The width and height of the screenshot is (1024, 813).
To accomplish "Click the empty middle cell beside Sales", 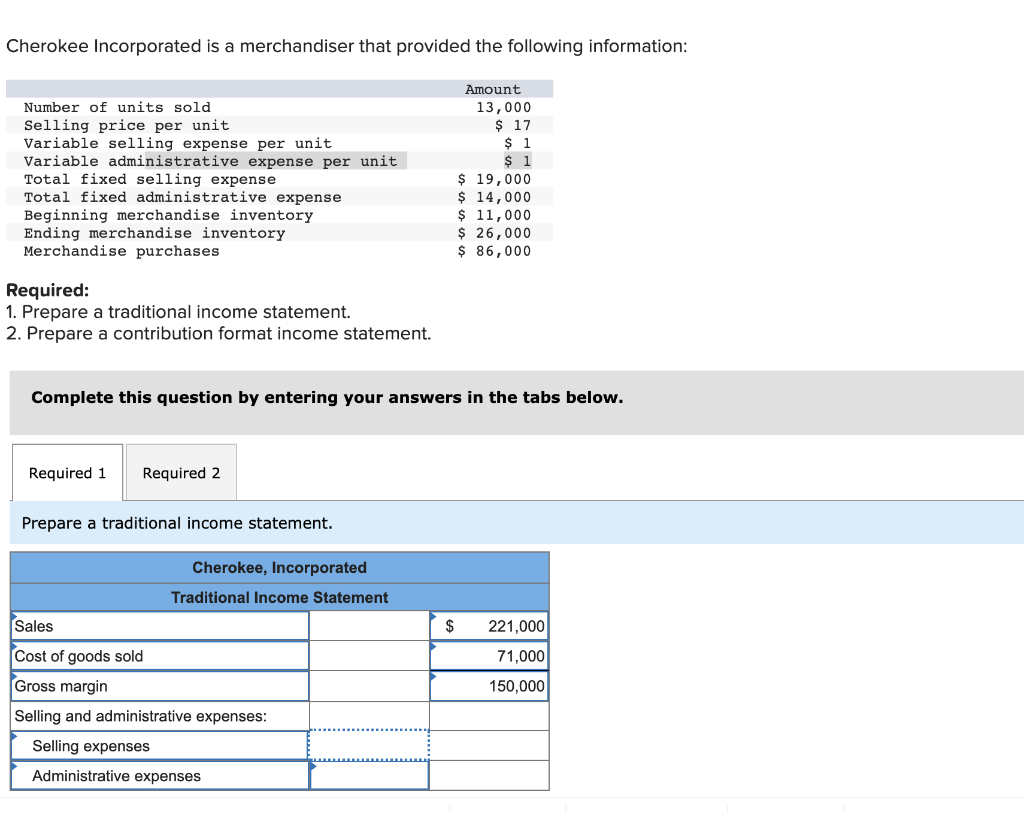I will coord(369,626).
